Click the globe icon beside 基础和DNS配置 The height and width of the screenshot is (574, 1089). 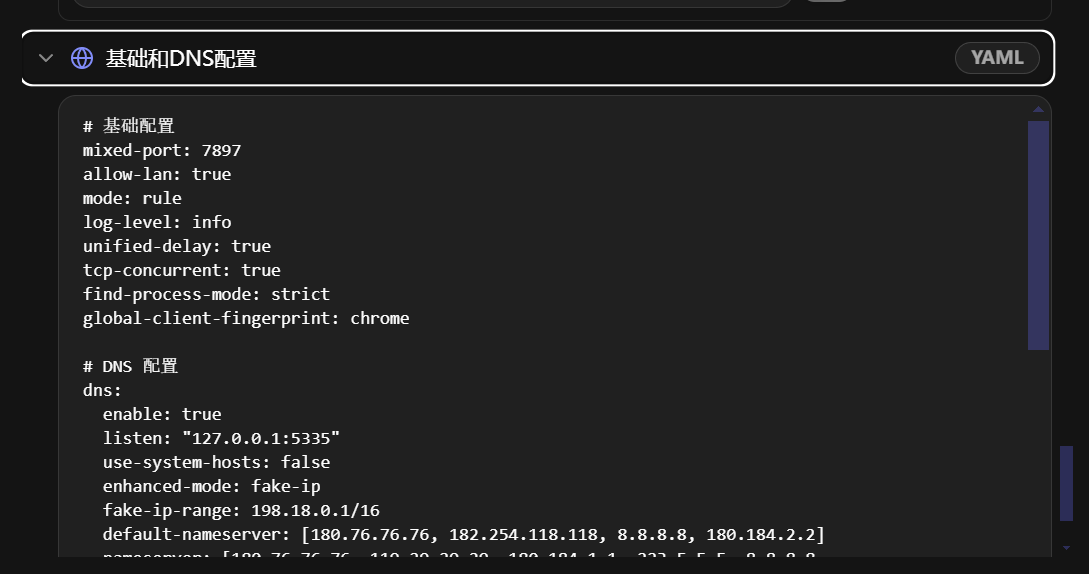pos(82,58)
